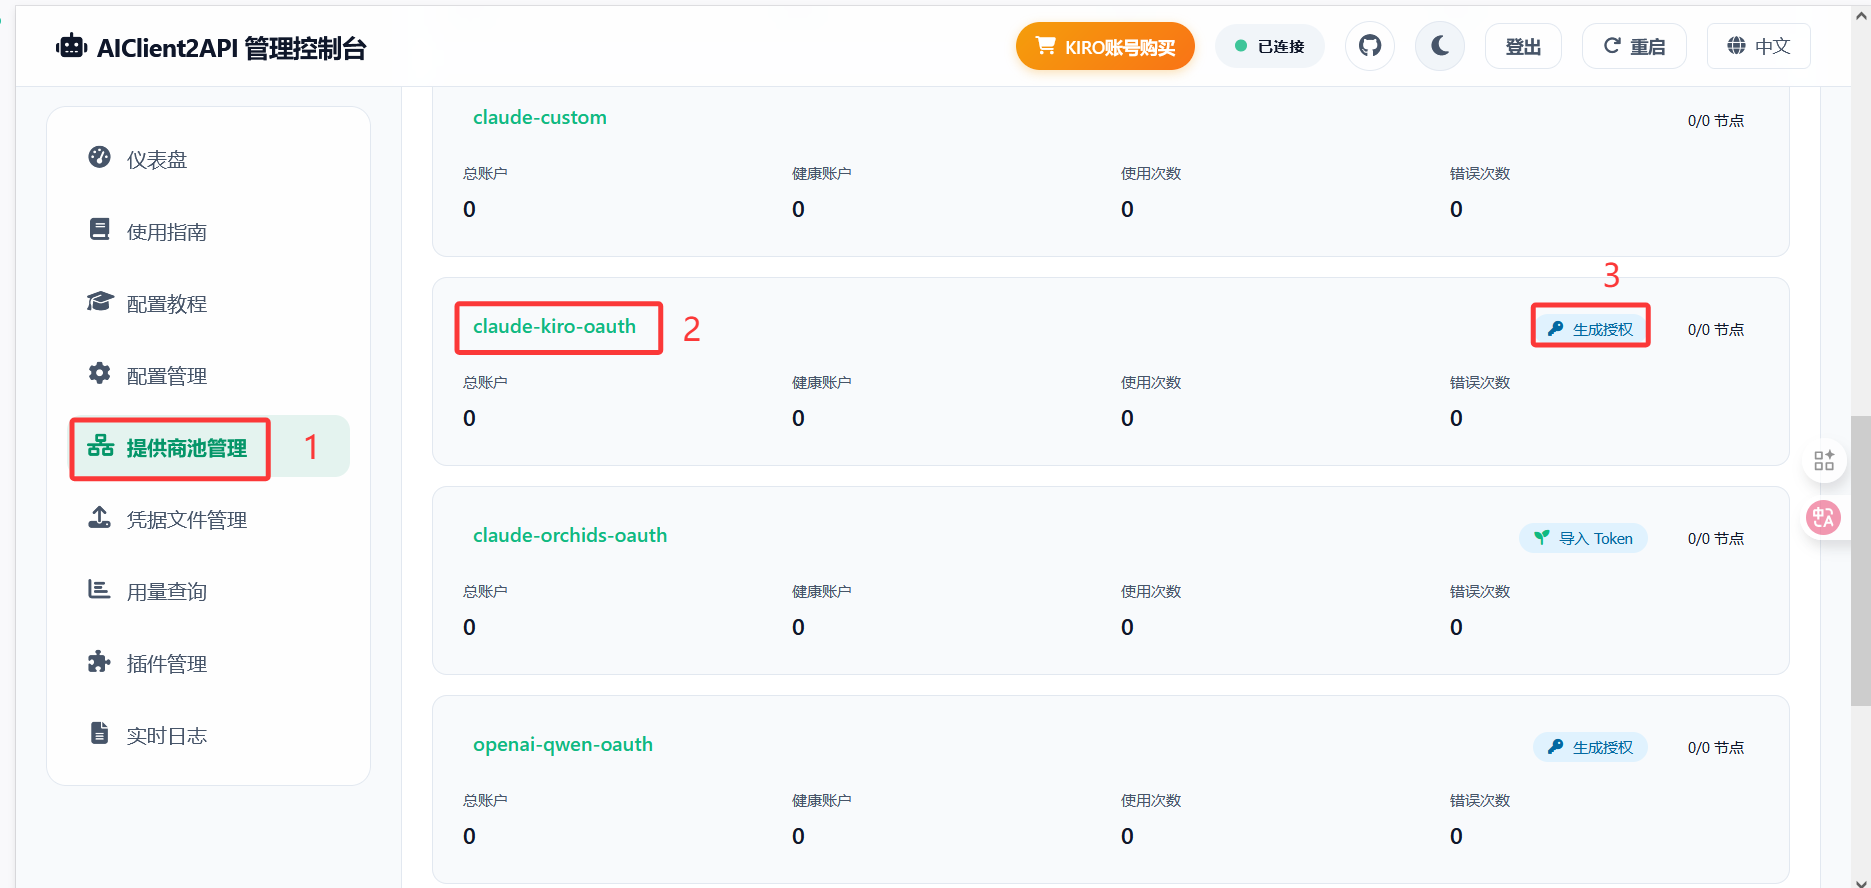Click the restart arrow icon beside 重启

click(x=1611, y=45)
